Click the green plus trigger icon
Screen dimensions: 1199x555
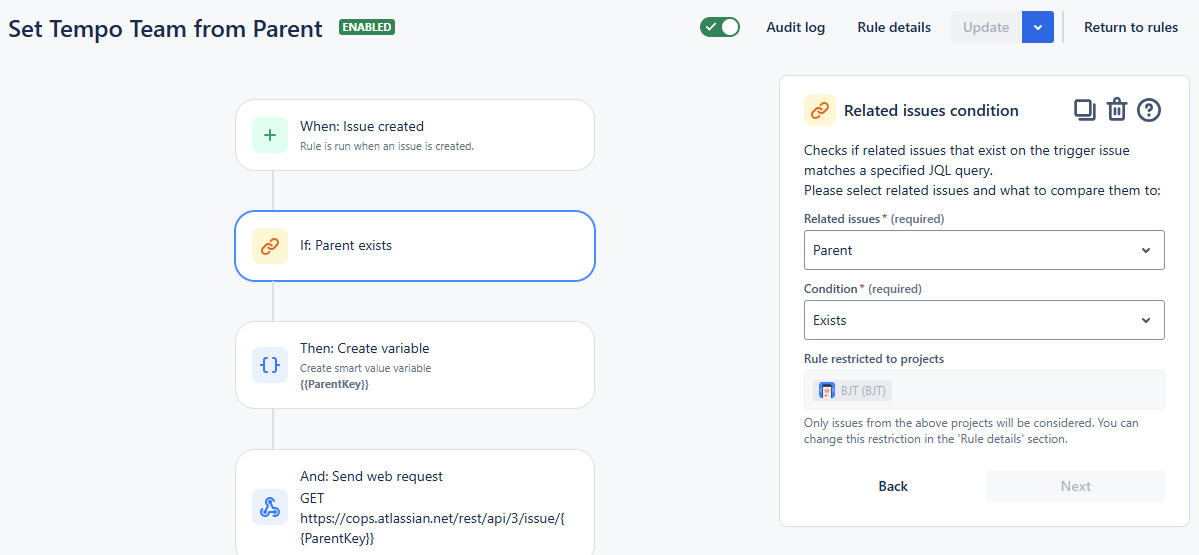click(x=270, y=135)
